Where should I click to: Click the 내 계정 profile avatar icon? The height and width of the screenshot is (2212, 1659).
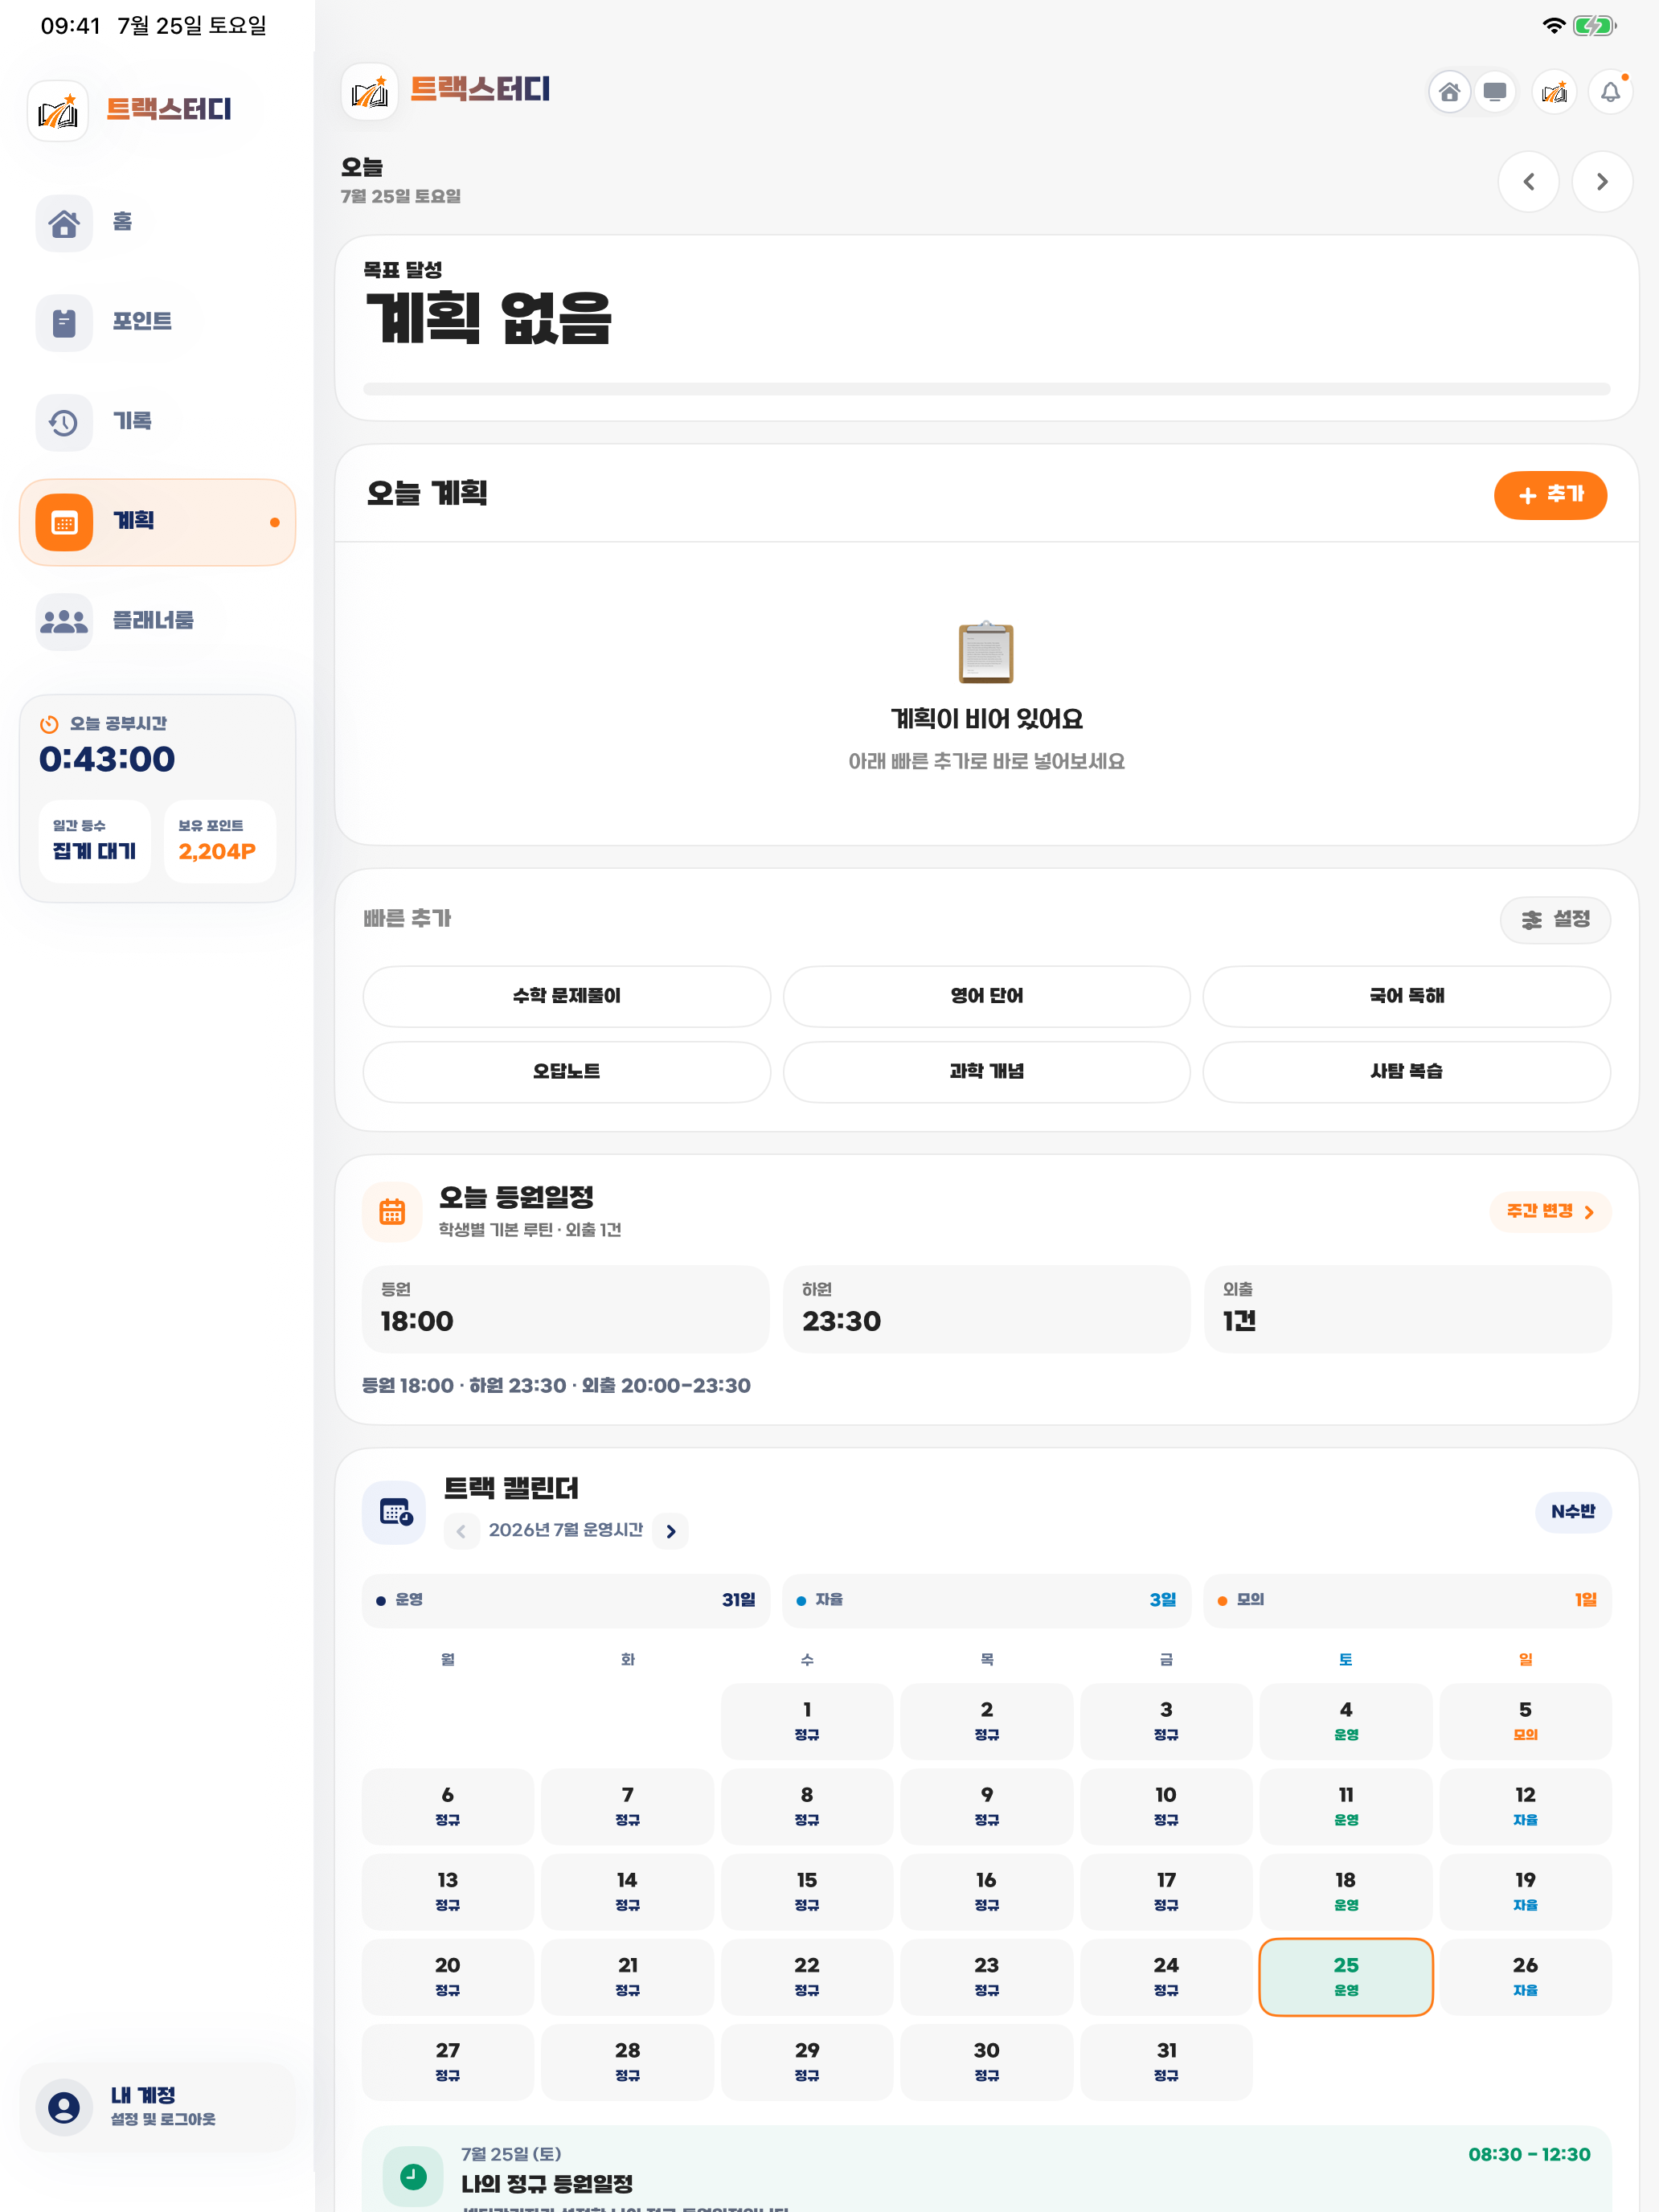(64, 2107)
